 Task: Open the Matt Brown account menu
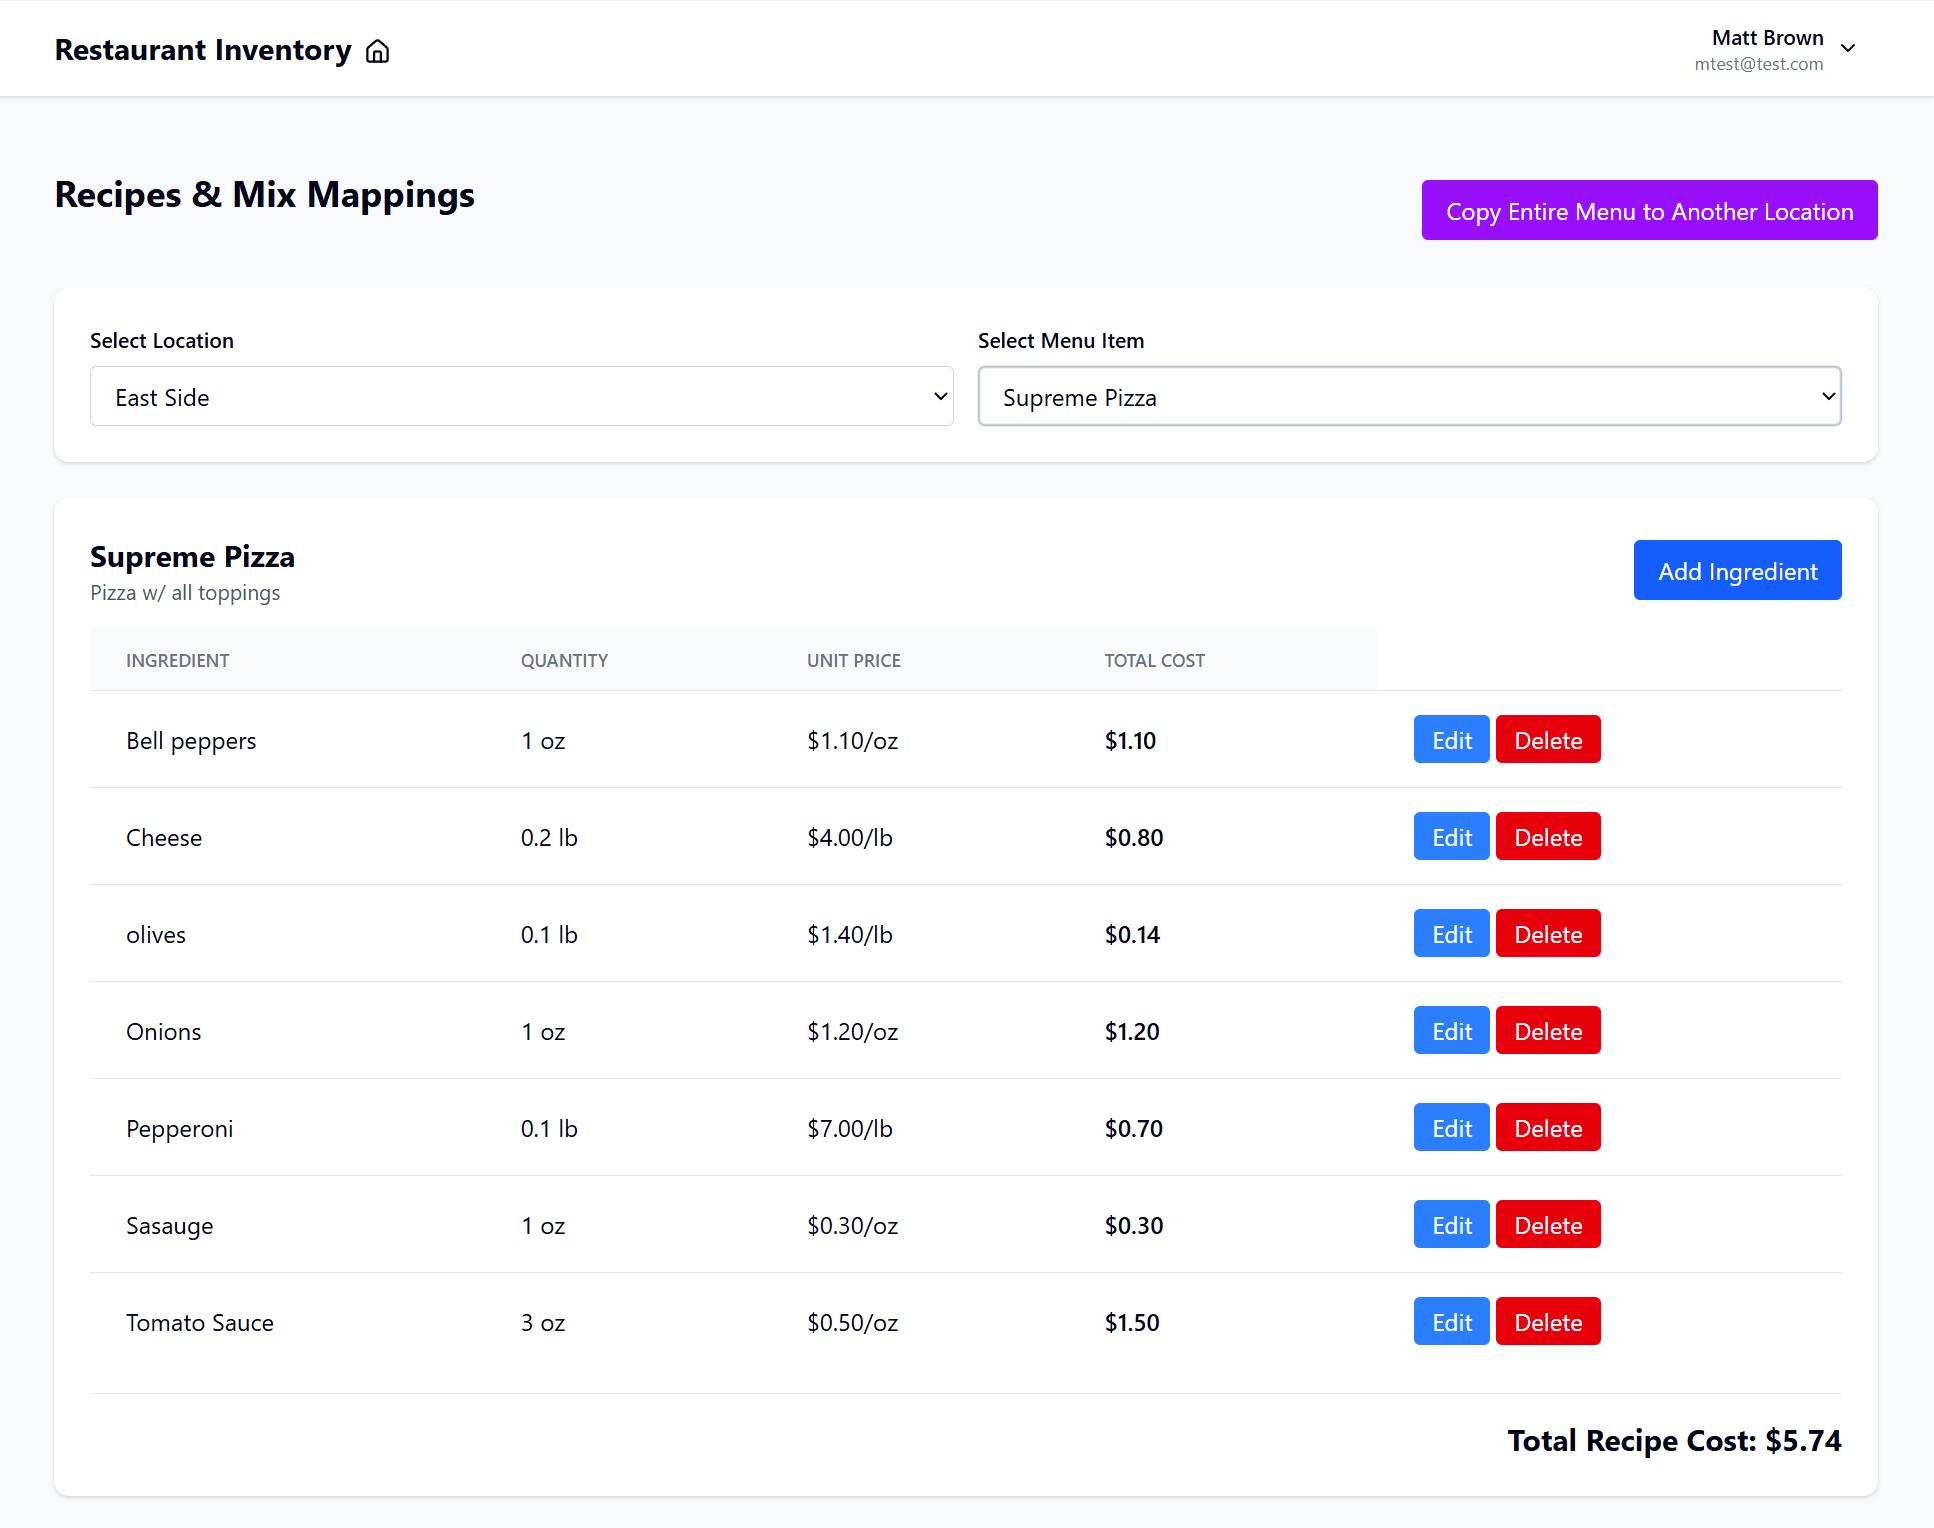click(1849, 47)
